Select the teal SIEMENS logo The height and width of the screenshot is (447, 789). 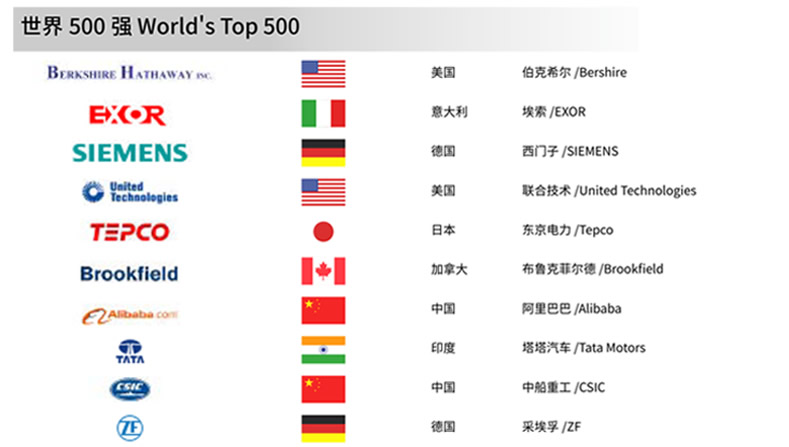(130, 153)
